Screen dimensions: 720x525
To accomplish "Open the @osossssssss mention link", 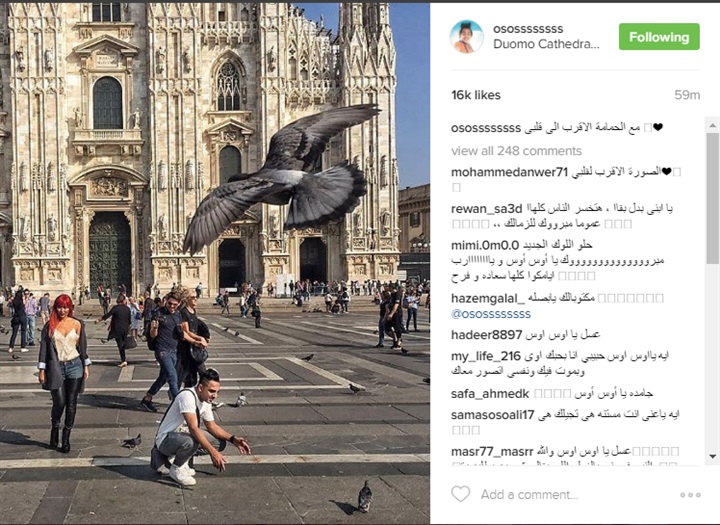I will point(490,314).
